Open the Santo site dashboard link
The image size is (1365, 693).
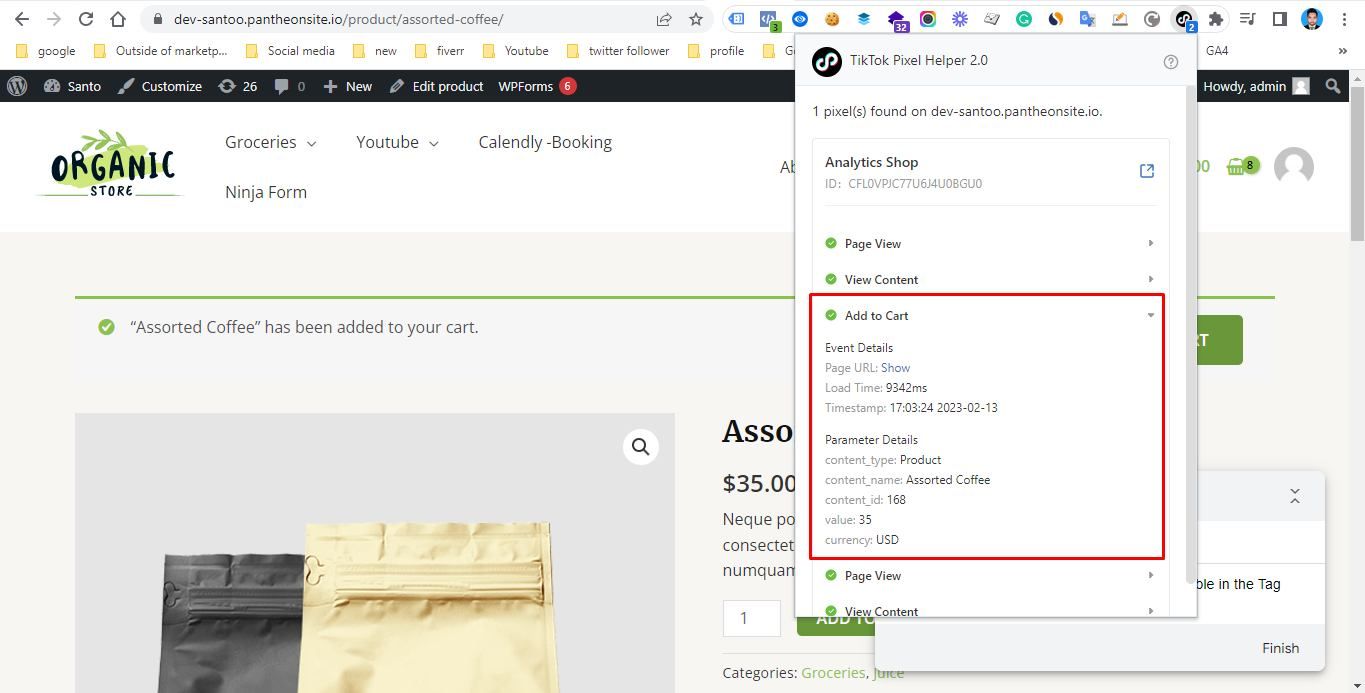click(x=73, y=86)
